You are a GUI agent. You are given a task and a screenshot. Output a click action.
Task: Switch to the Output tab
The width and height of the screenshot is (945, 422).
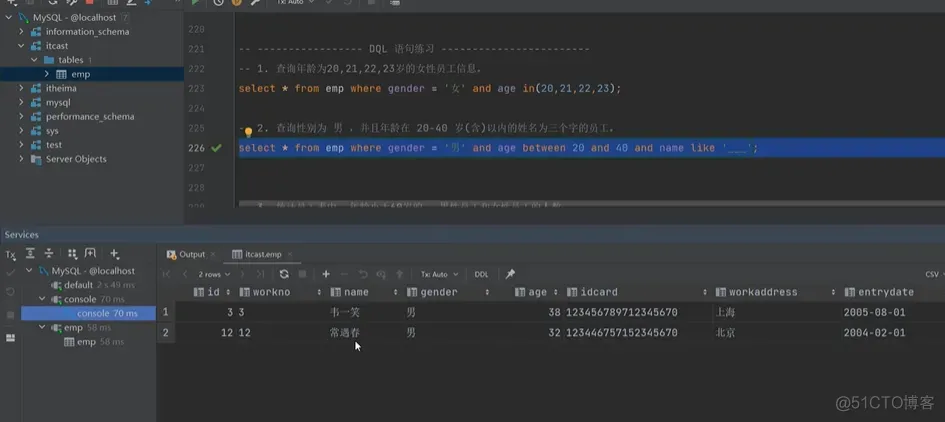pyautogui.click(x=186, y=254)
